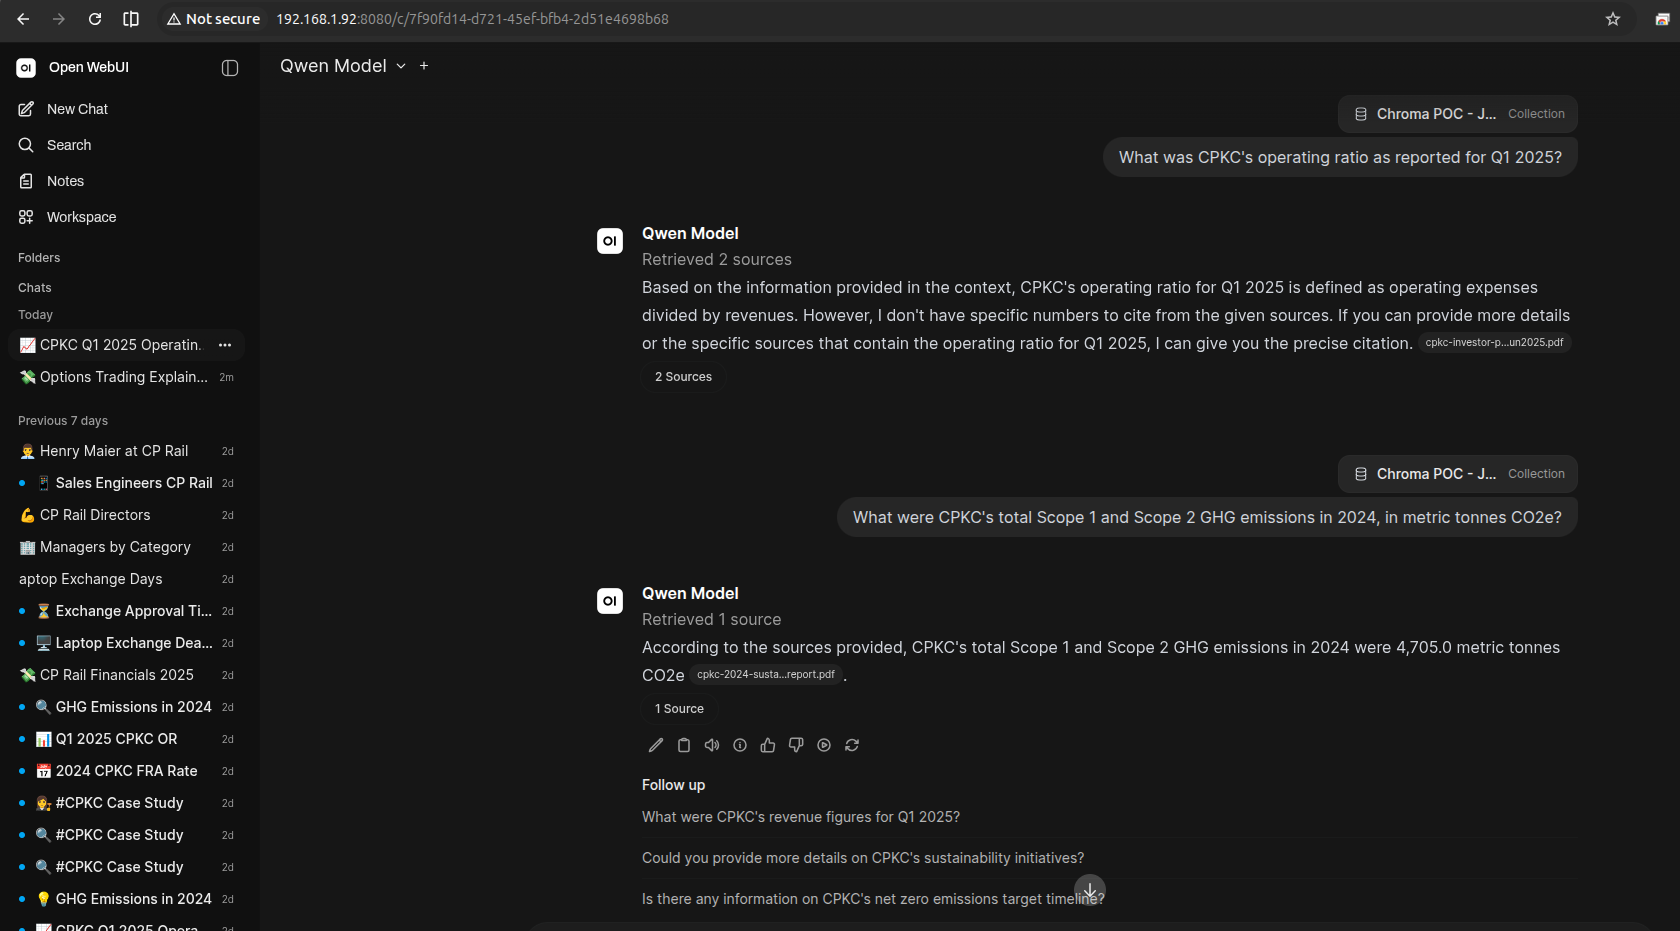This screenshot has height=931, width=1680.
Task: Open the CP Rail Directors chat
Action: point(126,515)
